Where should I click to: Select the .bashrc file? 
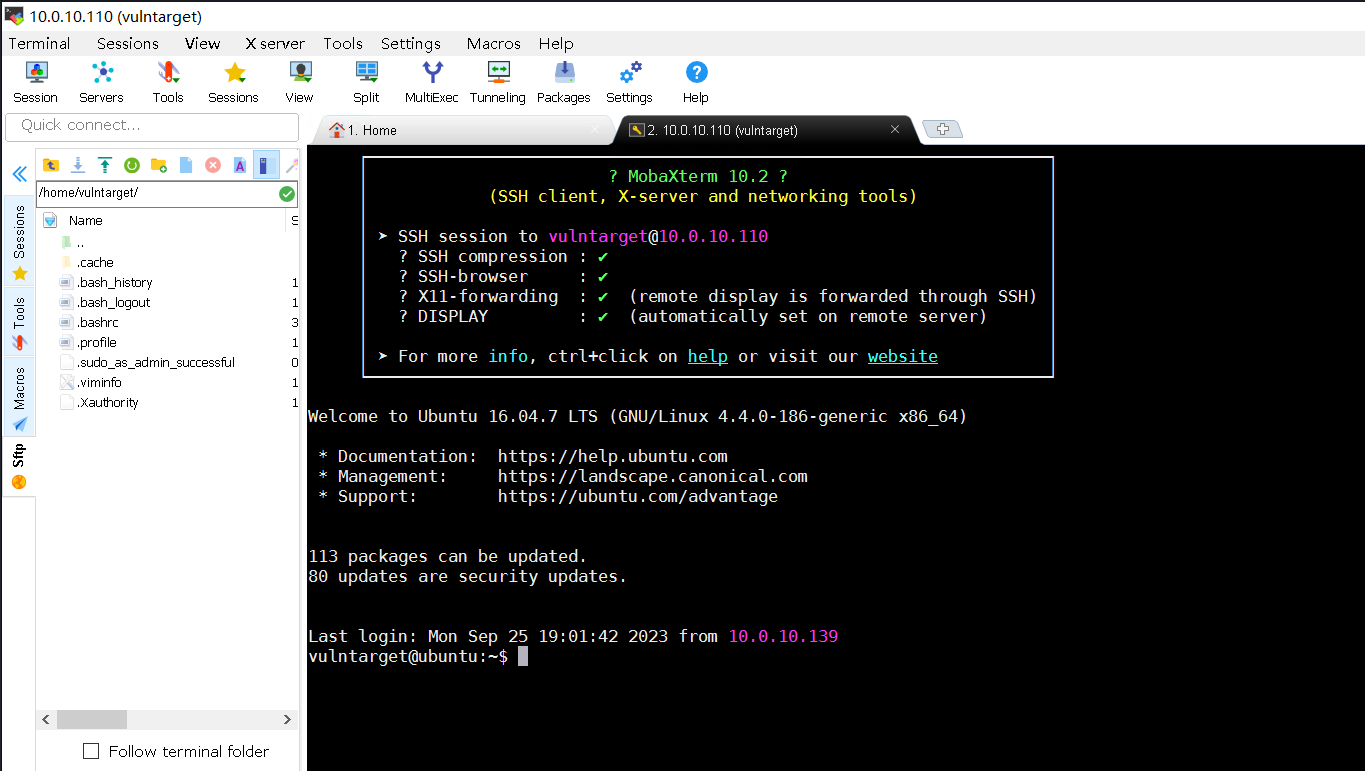pyautogui.click(x=89, y=322)
